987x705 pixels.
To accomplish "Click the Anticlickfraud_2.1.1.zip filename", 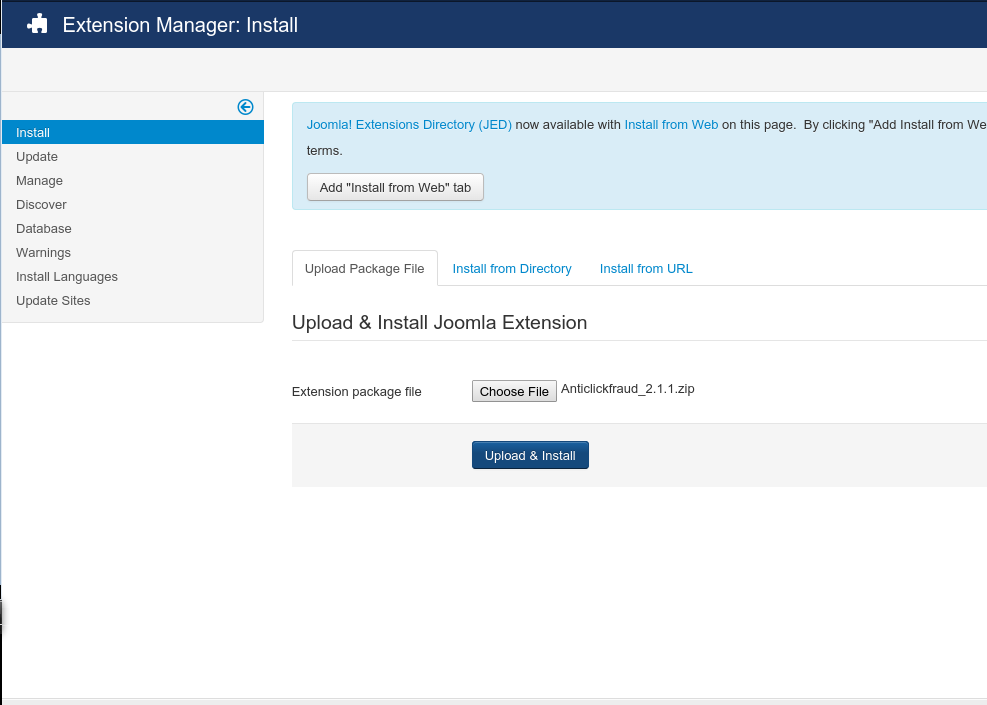I will pos(628,390).
